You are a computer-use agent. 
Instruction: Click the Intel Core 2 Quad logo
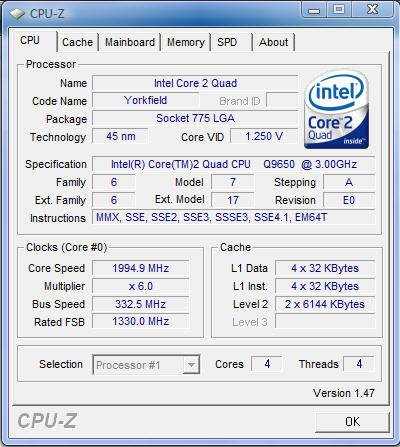click(x=336, y=109)
